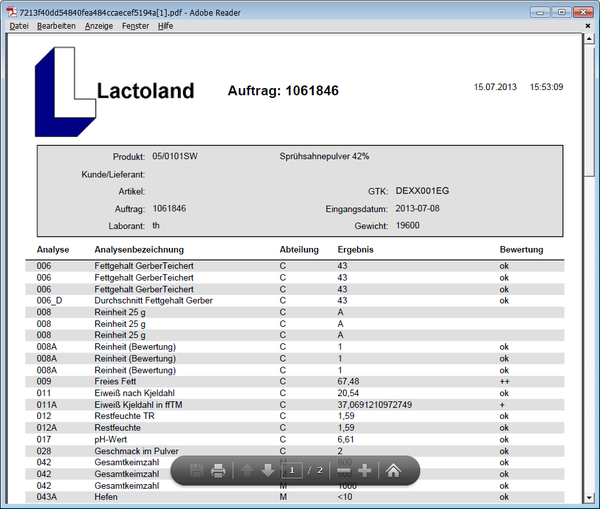Click Gewicht value '19600'
The width and height of the screenshot is (600, 509).
[408, 225]
